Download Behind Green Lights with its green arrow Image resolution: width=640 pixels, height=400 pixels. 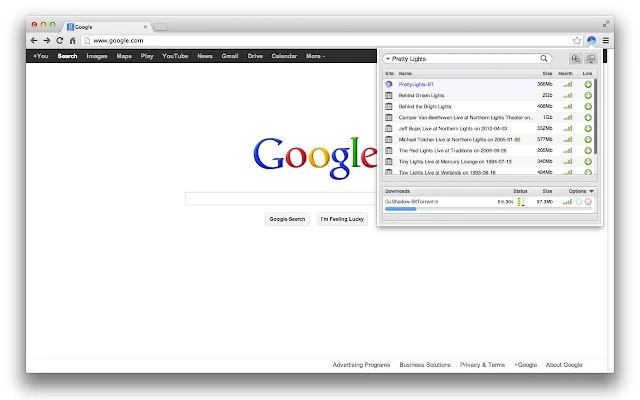(x=588, y=96)
